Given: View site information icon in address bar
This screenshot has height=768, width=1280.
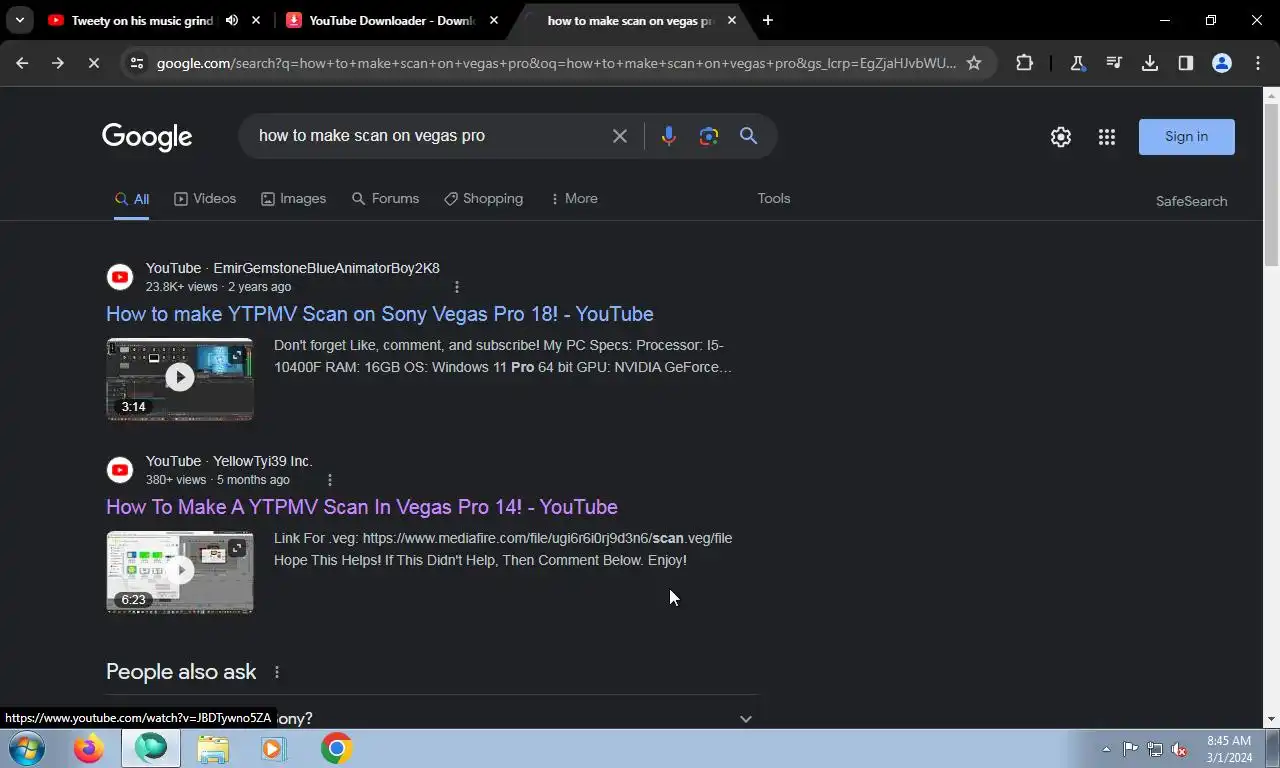Looking at the screenshot, I should pyautogui.click(x=137, y=63).
